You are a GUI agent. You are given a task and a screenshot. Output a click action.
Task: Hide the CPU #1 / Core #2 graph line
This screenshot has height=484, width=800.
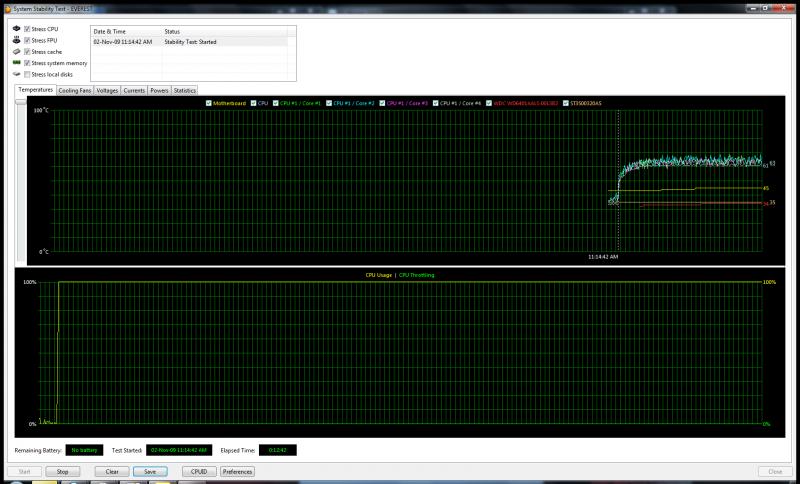coord(329,103)
